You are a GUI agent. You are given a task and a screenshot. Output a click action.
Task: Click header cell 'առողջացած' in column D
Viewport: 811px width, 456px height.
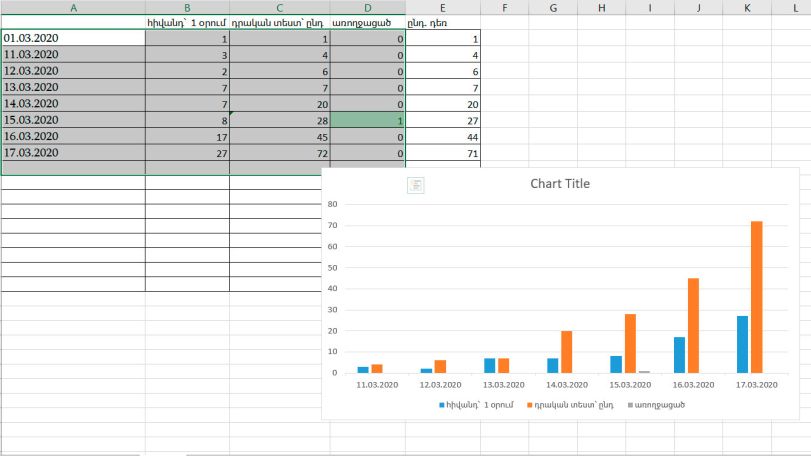pyautogui.click(x=368, y=23)
